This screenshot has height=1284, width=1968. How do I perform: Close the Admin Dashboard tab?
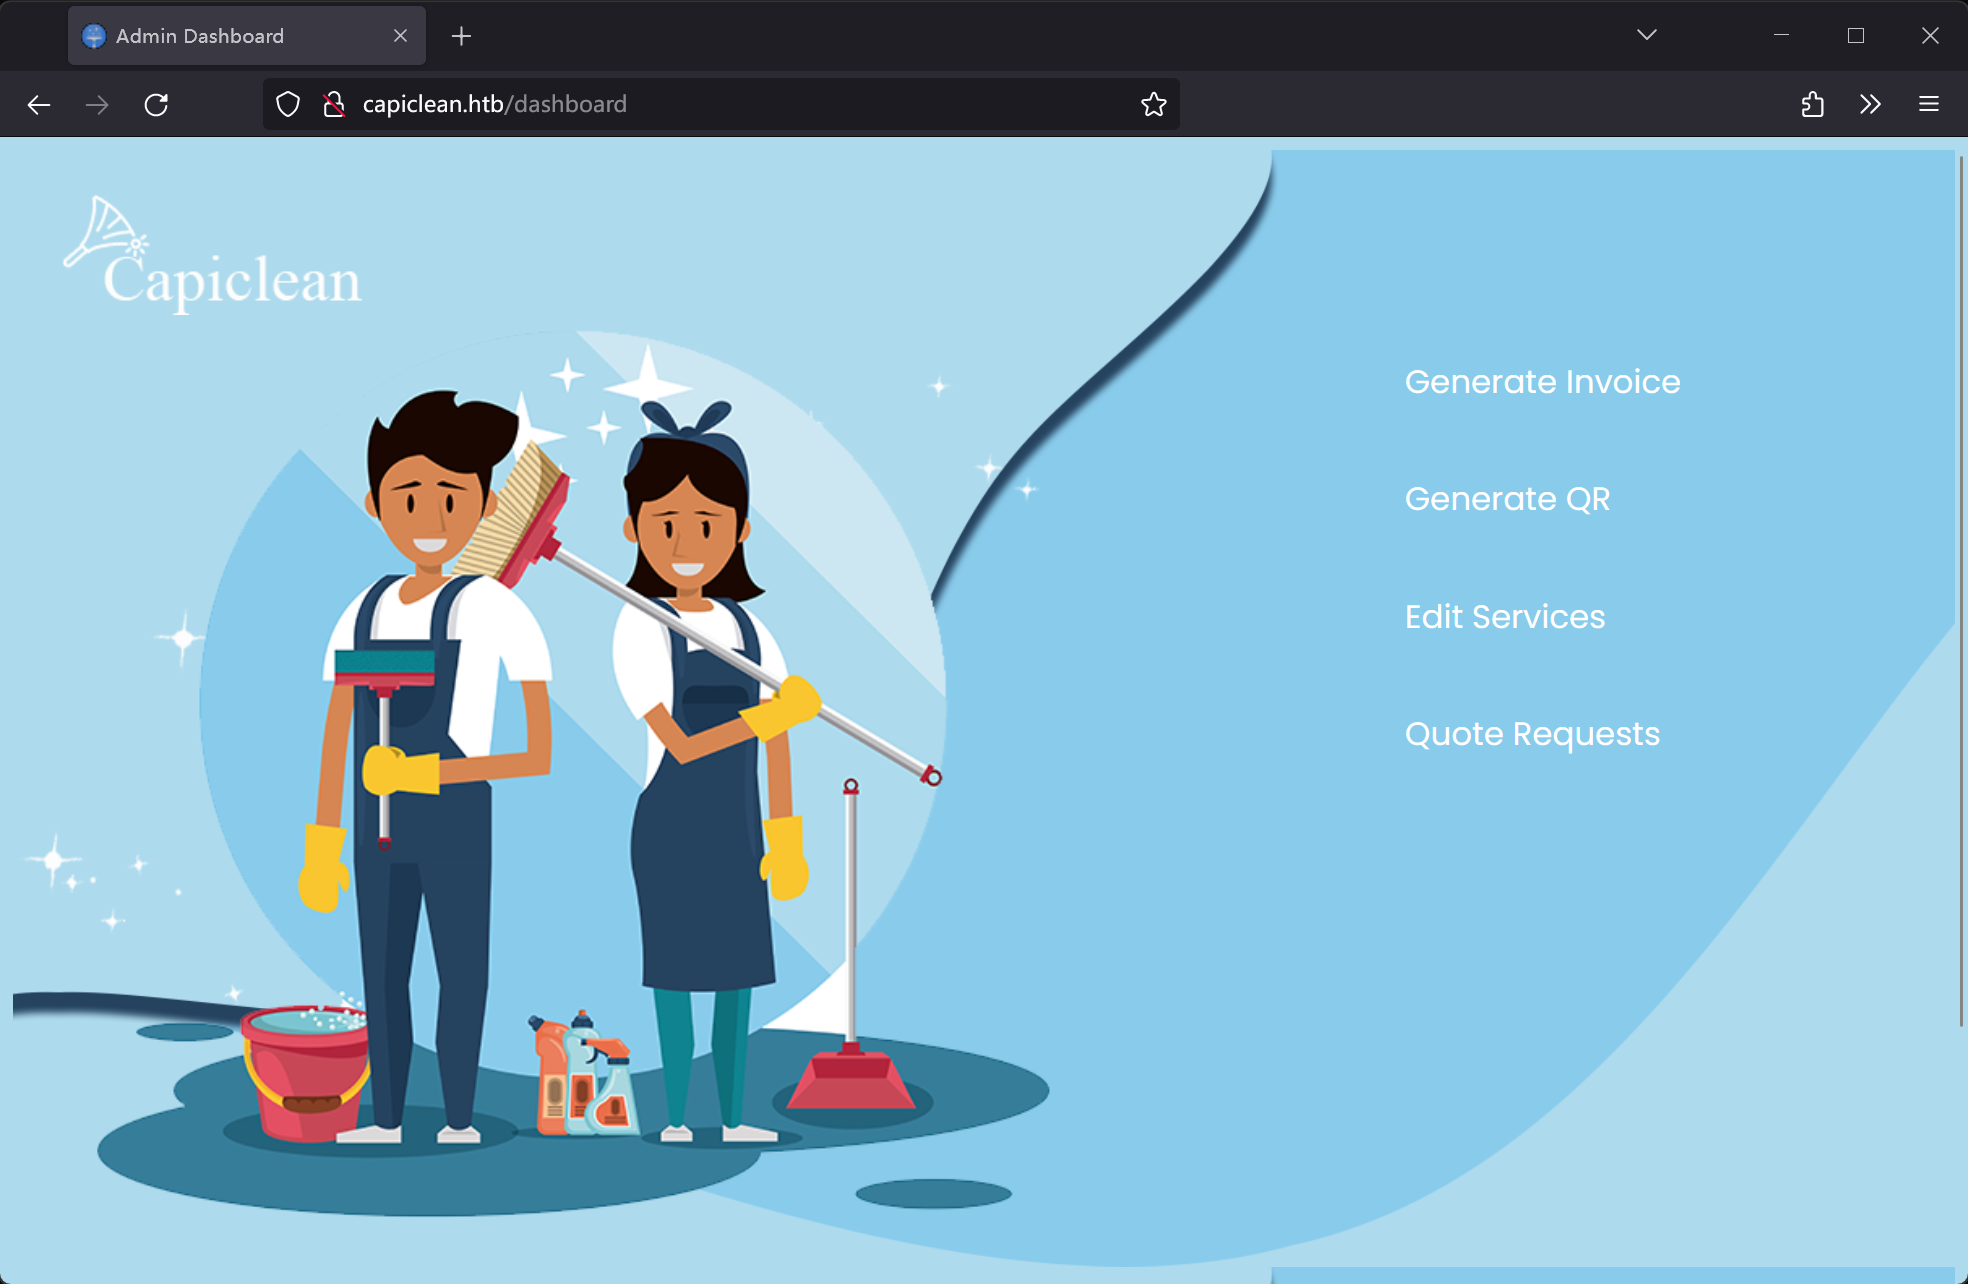pyautogui.click(x=400, y=36)
